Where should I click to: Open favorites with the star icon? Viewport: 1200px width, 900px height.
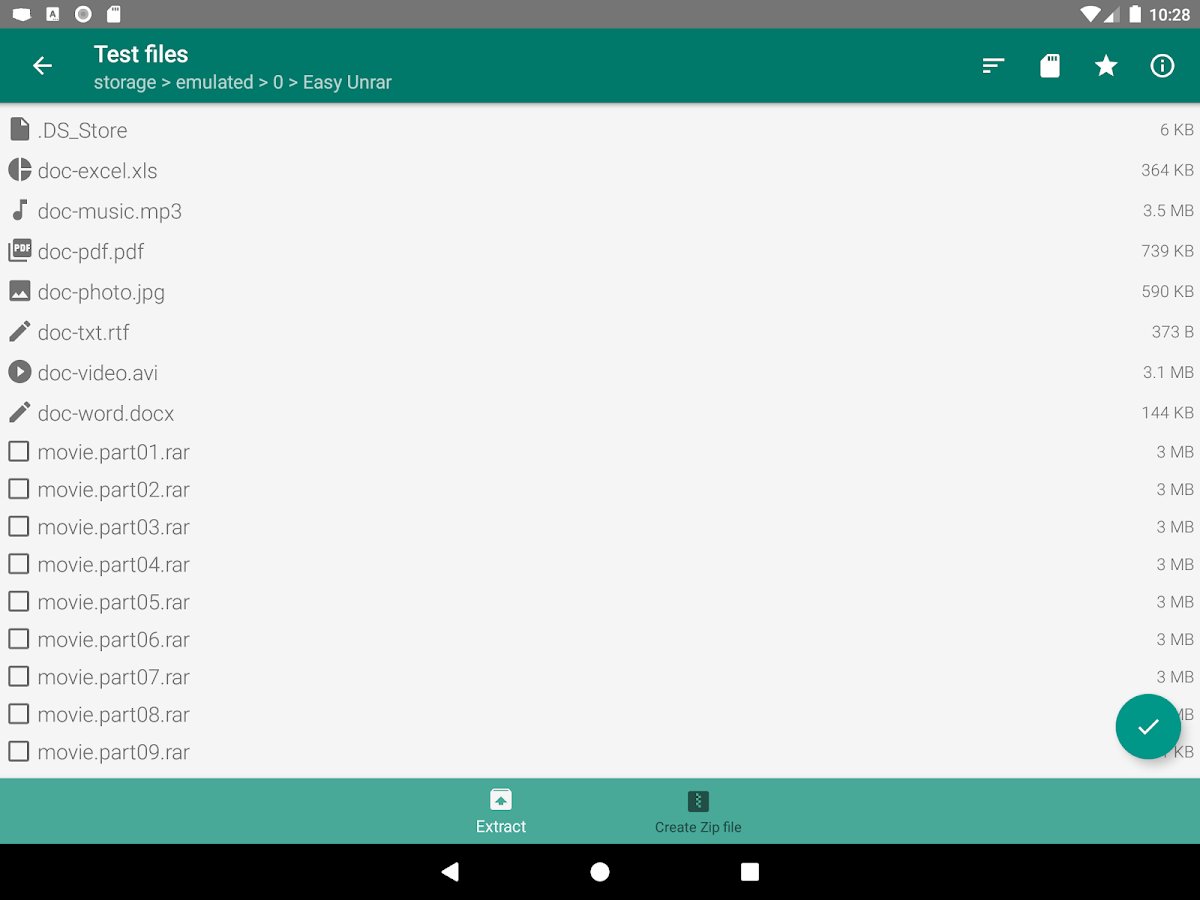(1105, 66)
